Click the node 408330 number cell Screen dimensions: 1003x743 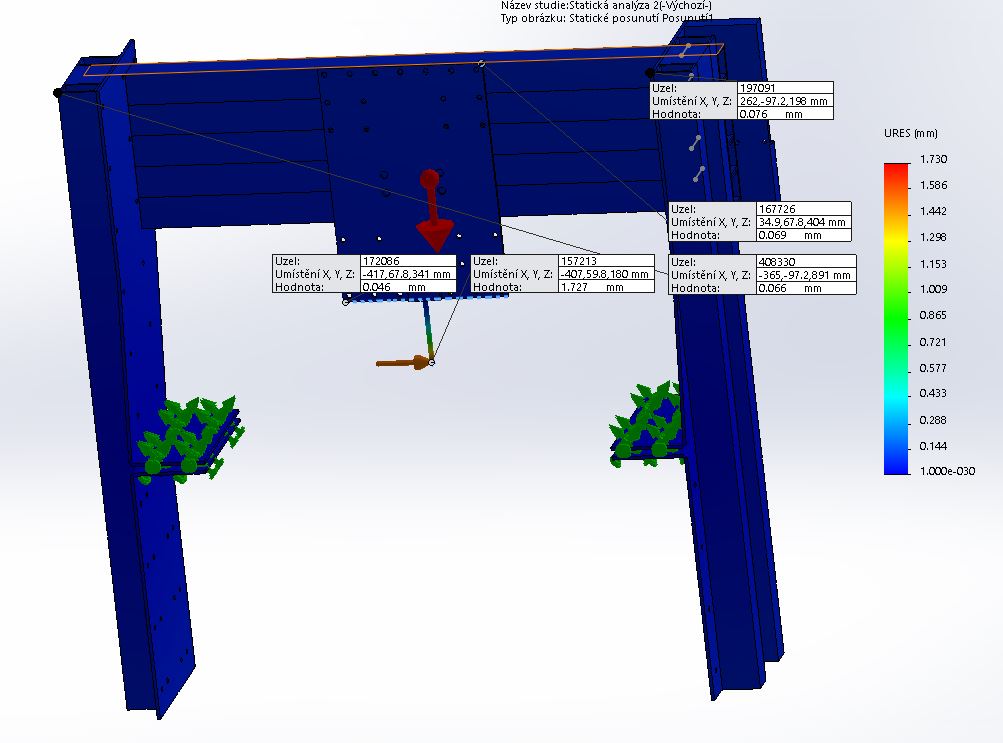click(x=806, y=261)
